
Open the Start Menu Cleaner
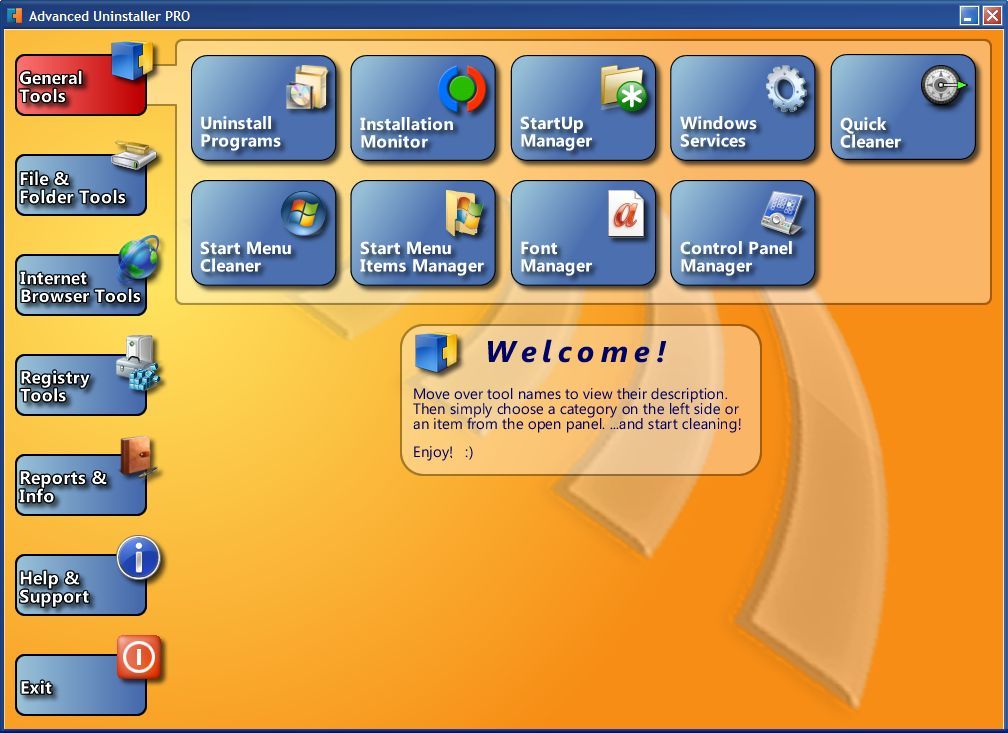point(263,233)
